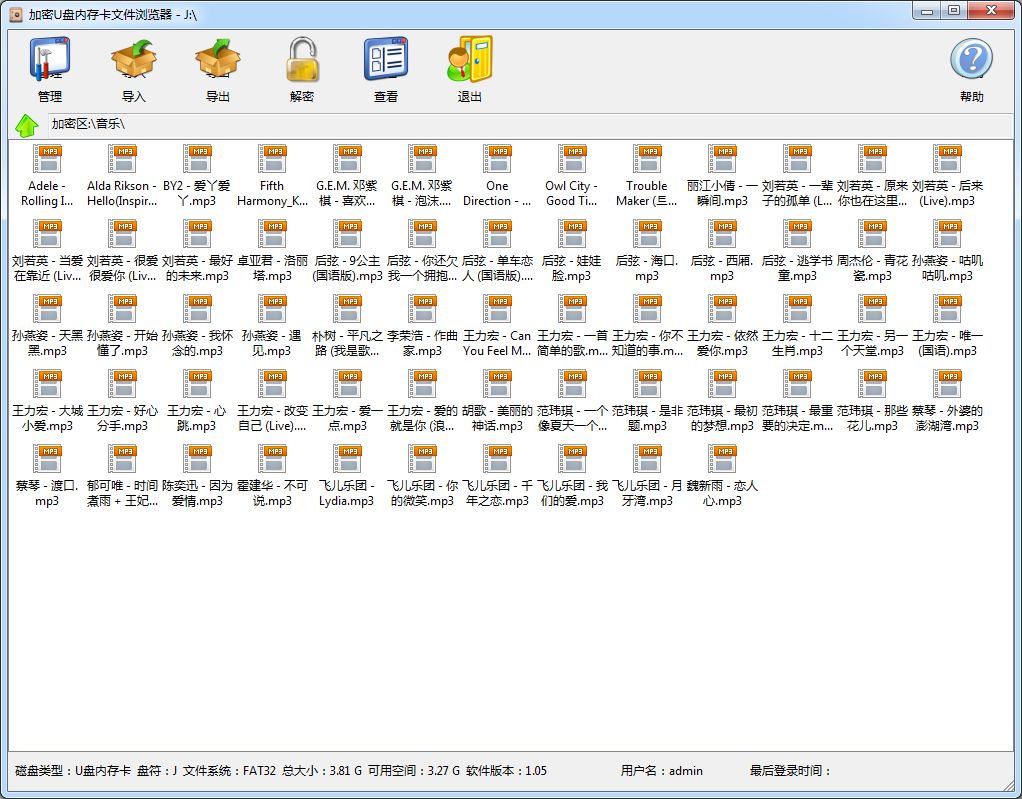
Task: Select 孙燕姿 - 天黑黑.mp3 file
Action: 48,326
